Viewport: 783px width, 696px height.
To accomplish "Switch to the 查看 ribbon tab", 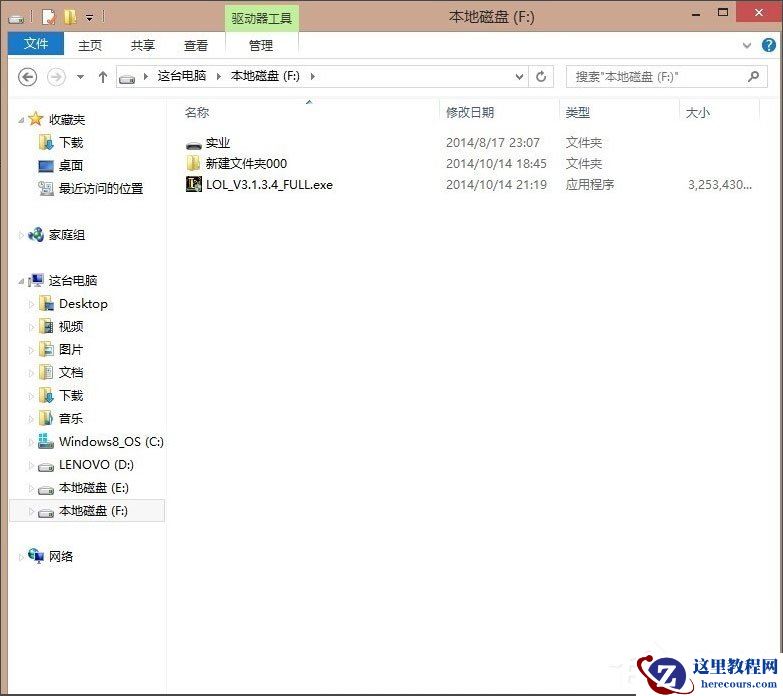I will [196, 45].
